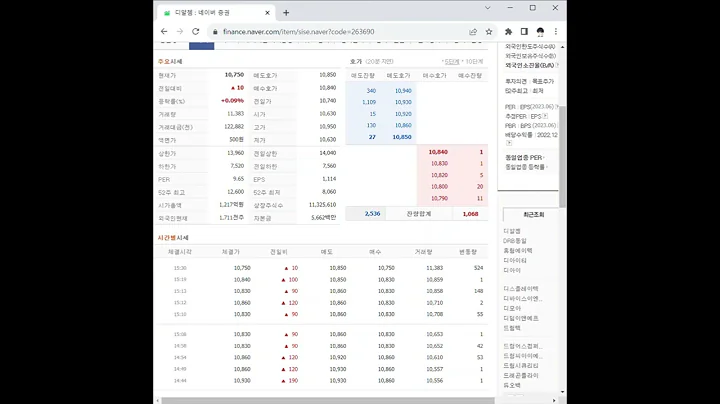Viewport: 720px width, 404px height.
Task: Click the 주요시세 section heading
Action: point(170,62)
